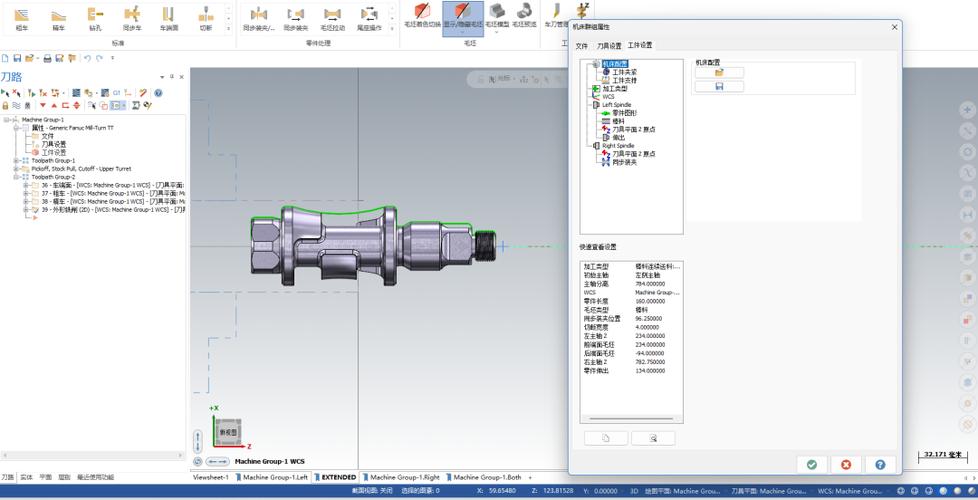The image size is (978, 500).
Task: Toggle the pin on the 刀路 panel
Action: (172, 77)
